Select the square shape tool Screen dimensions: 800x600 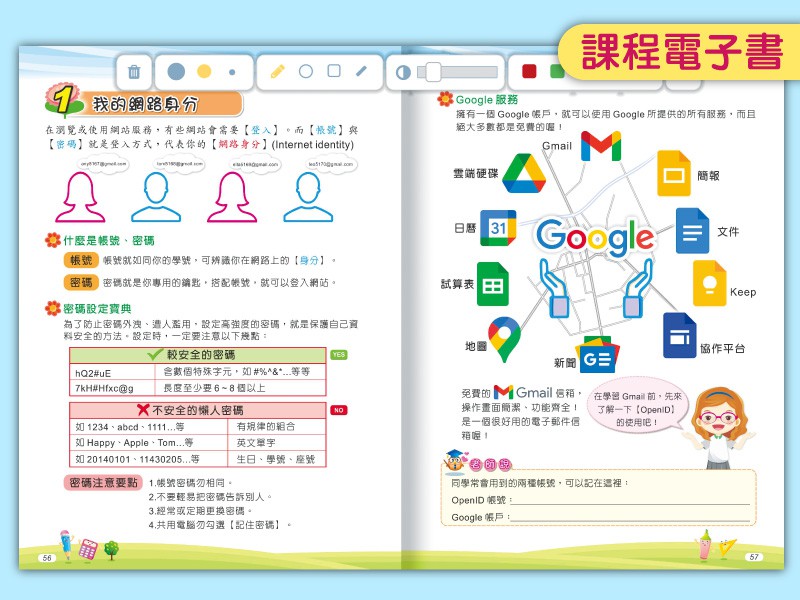point(334,72)
